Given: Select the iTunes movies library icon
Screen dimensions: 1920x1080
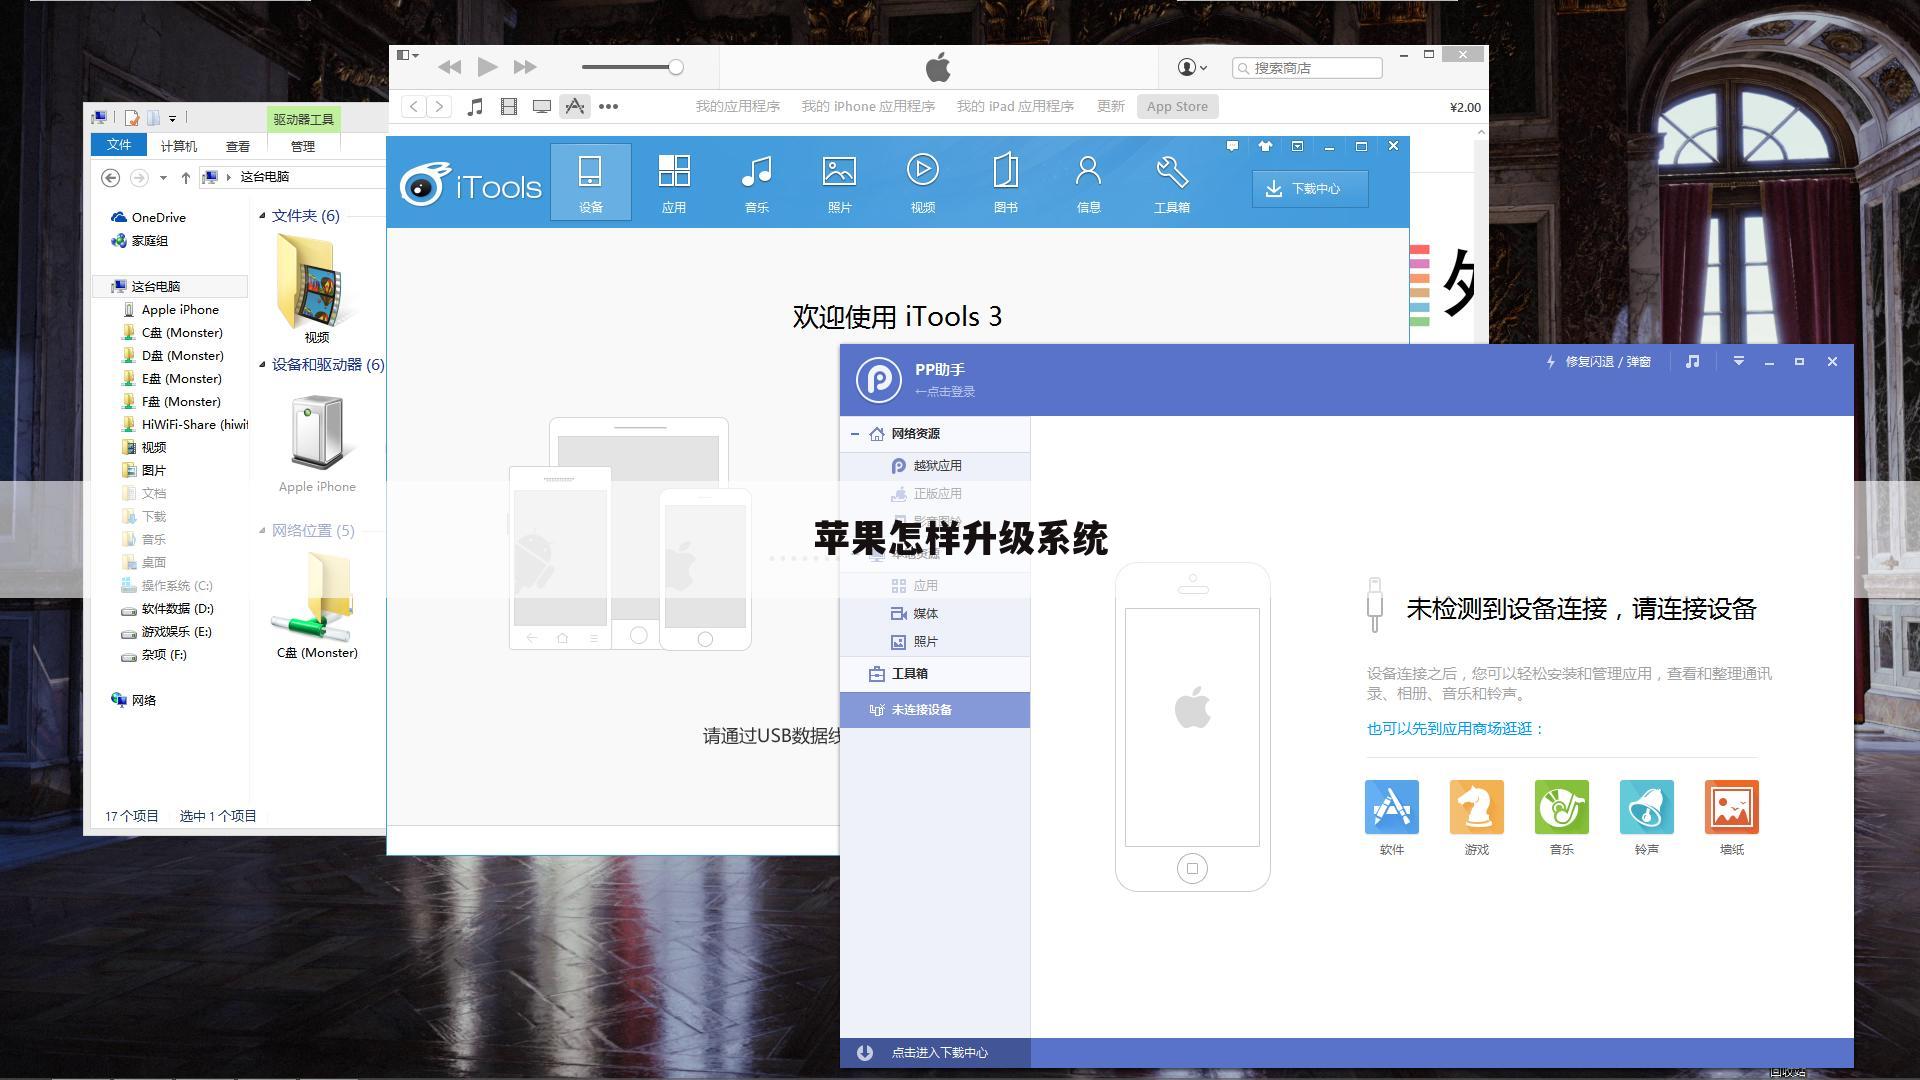Looking at the screenshot, I should click(x=508, y=106).
